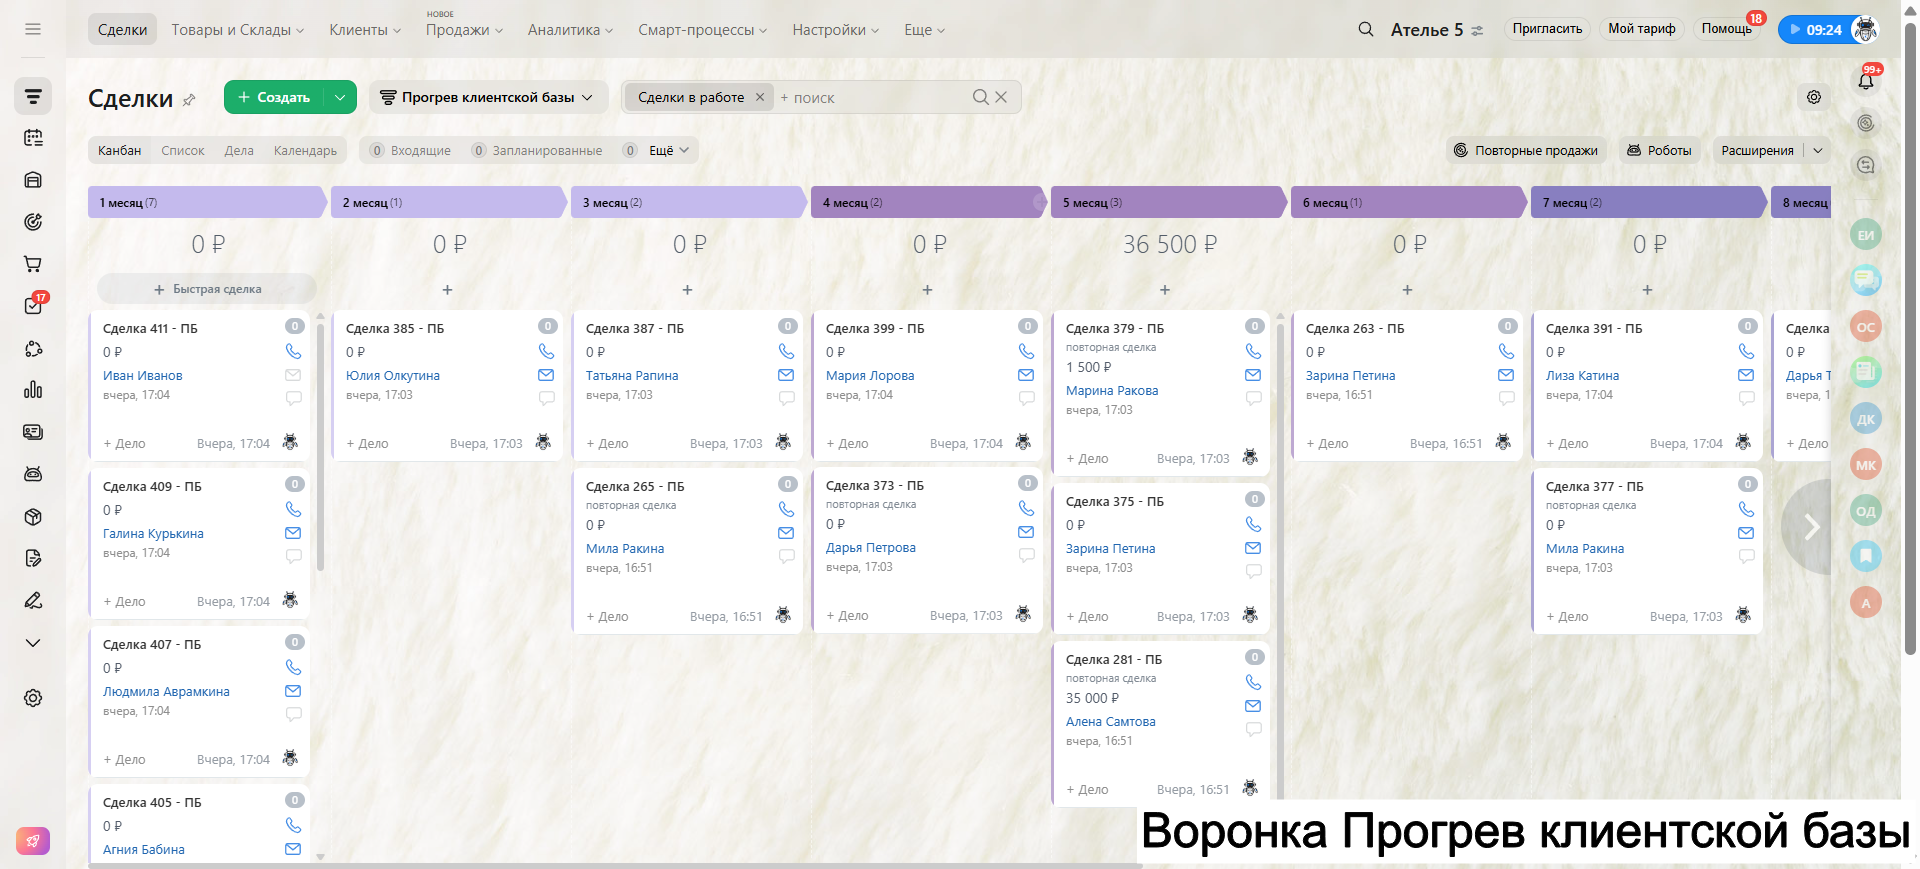
Task: Pin the Сделки page with the pin icon
Action: pos(189,99)
